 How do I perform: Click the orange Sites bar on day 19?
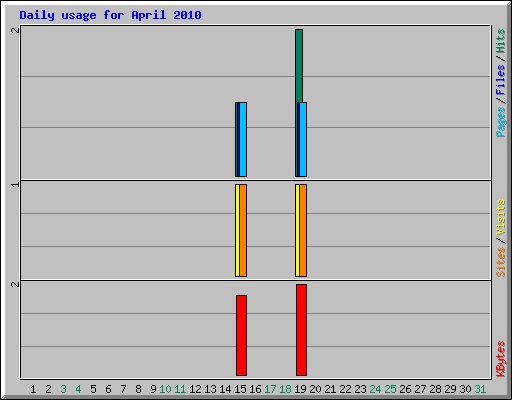click(x=303, y=230)
